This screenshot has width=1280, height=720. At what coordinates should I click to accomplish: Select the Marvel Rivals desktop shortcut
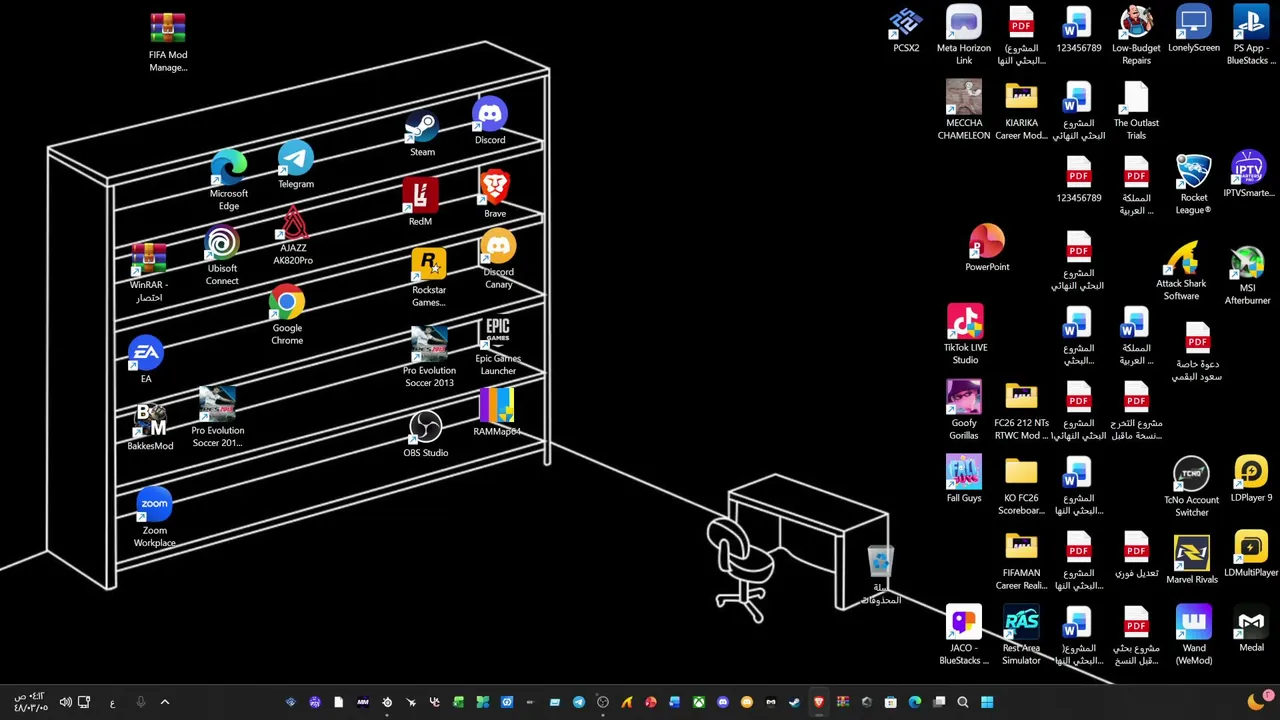coord(1192,561)
